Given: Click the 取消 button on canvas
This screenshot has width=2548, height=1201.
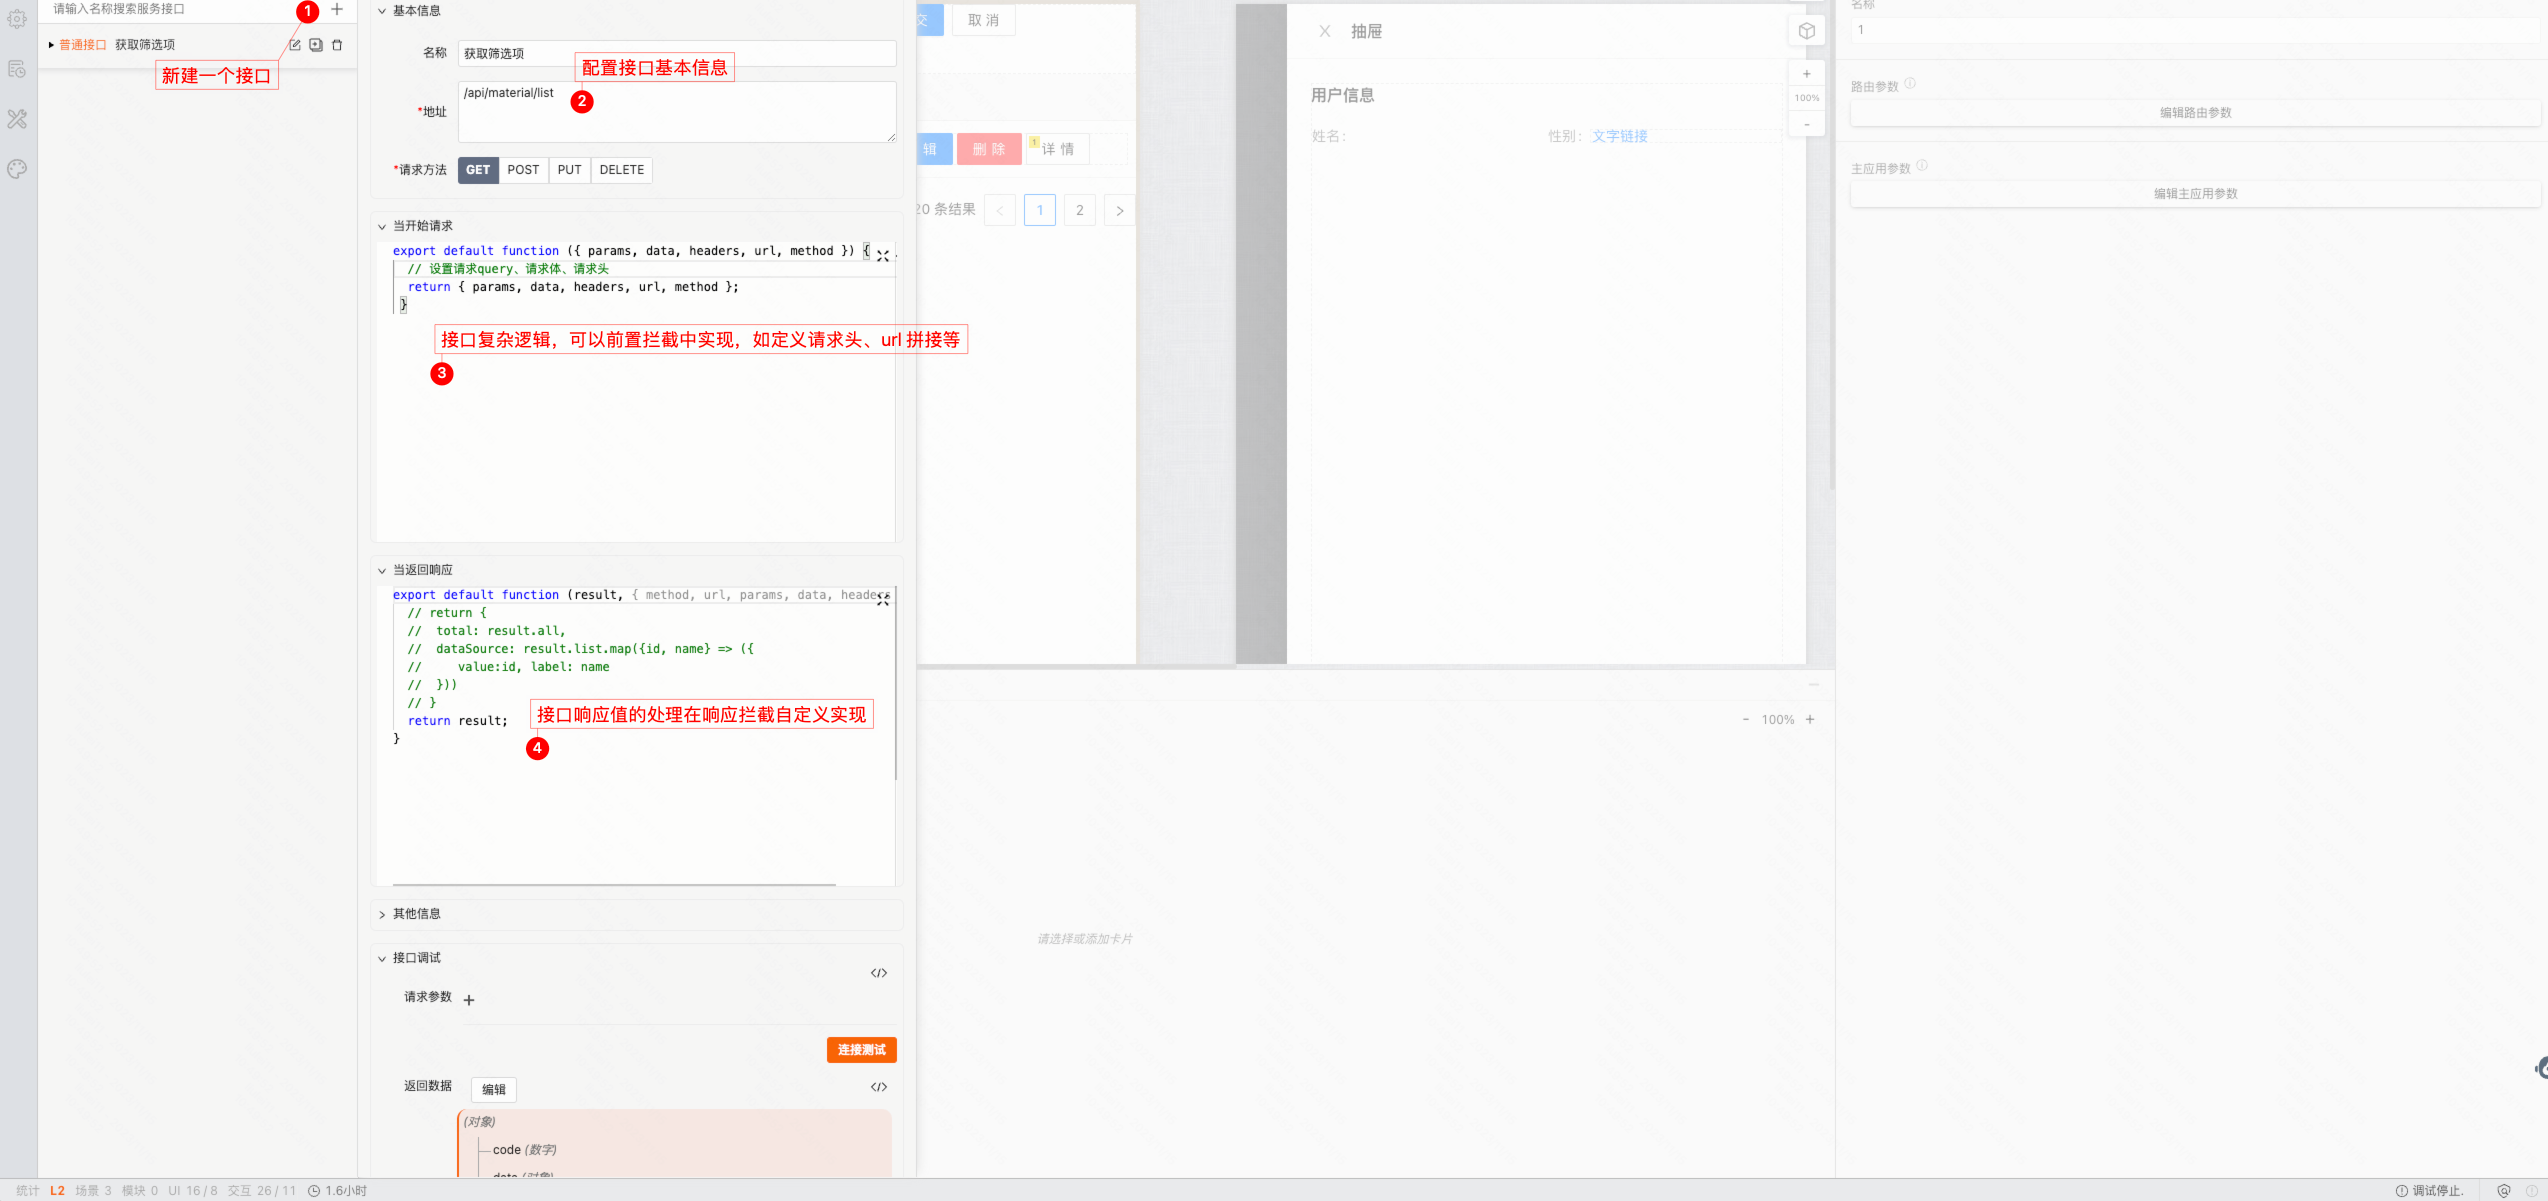Looking at the screenshot, I should point(984,20).
